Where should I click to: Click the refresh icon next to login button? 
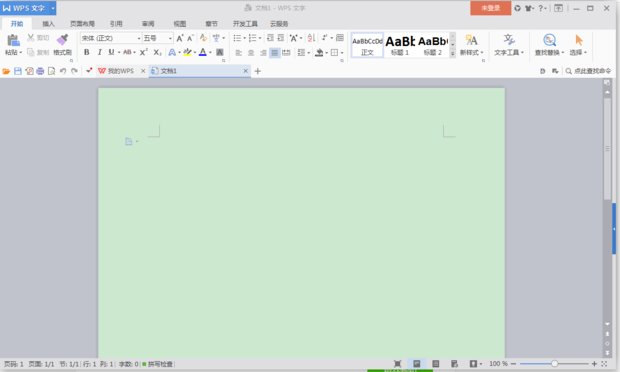point(518,8)
